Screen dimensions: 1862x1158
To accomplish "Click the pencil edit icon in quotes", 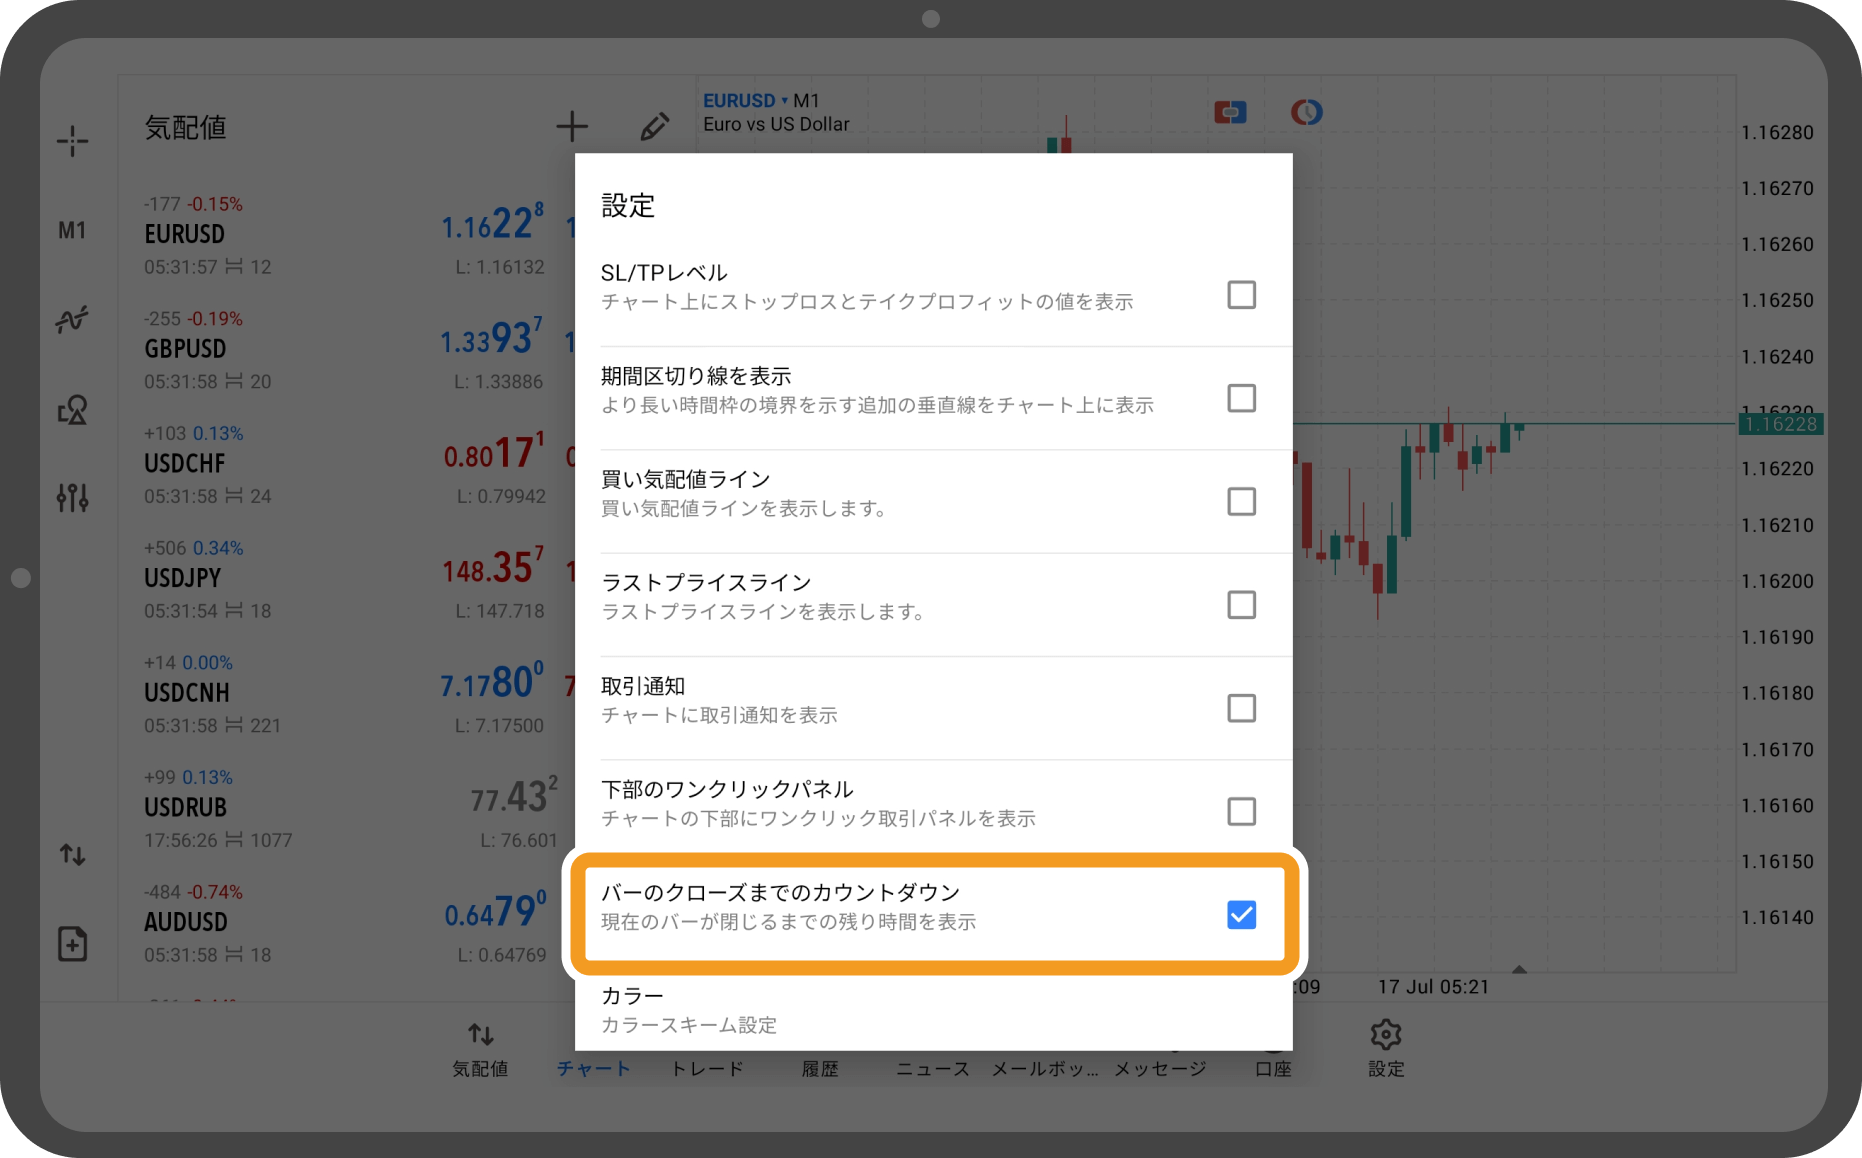I will 654,127.
